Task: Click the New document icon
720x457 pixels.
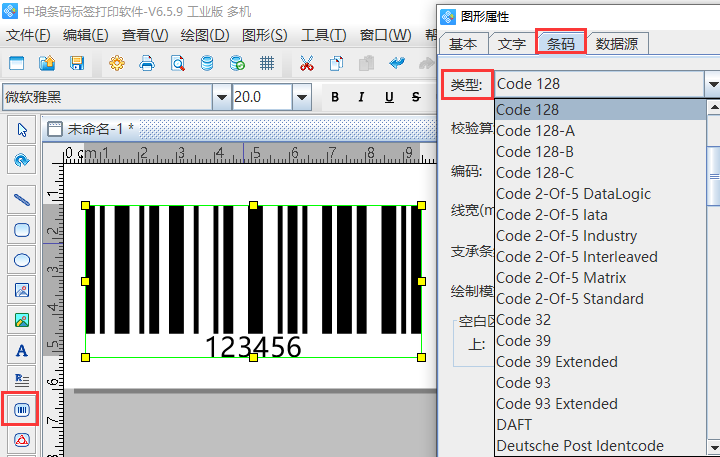Action: click(x=17, y=63)
